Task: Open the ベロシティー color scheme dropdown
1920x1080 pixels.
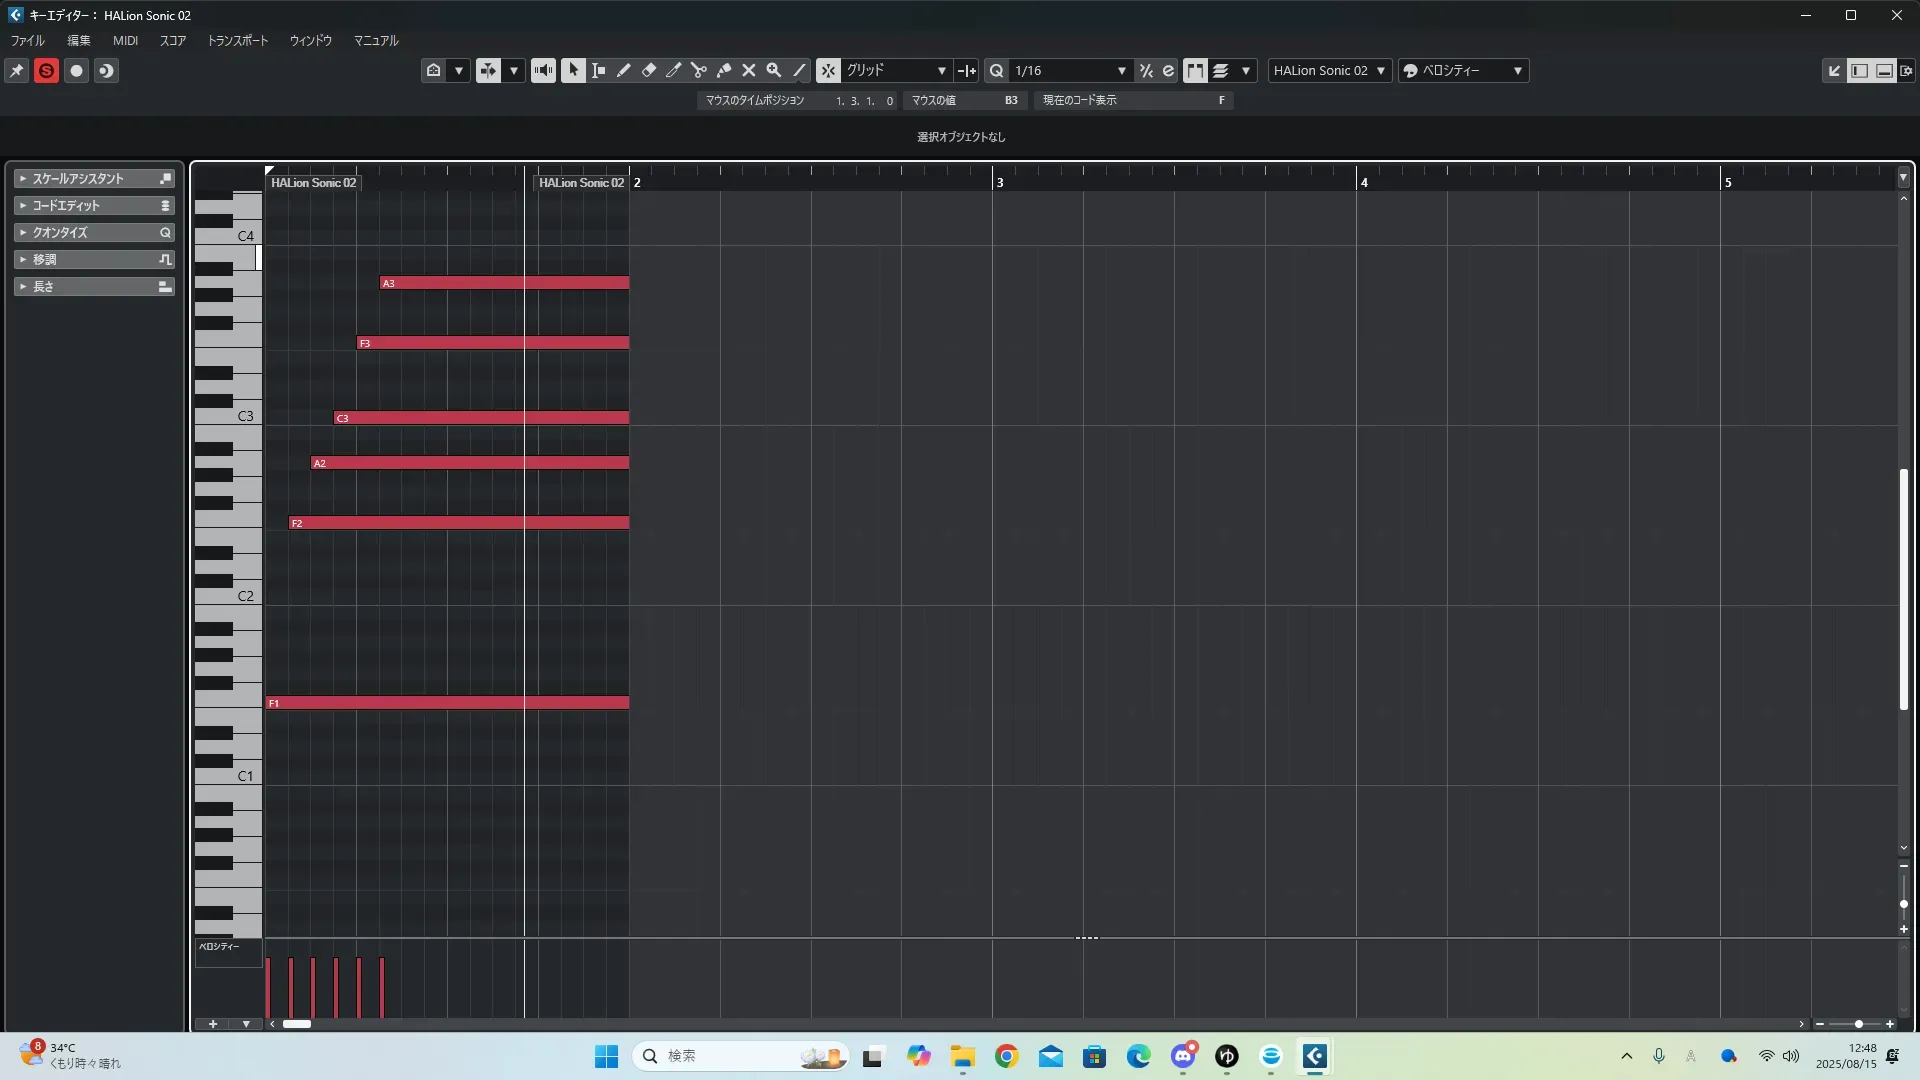Action: pyautogui.click(x=1464, y=70)
